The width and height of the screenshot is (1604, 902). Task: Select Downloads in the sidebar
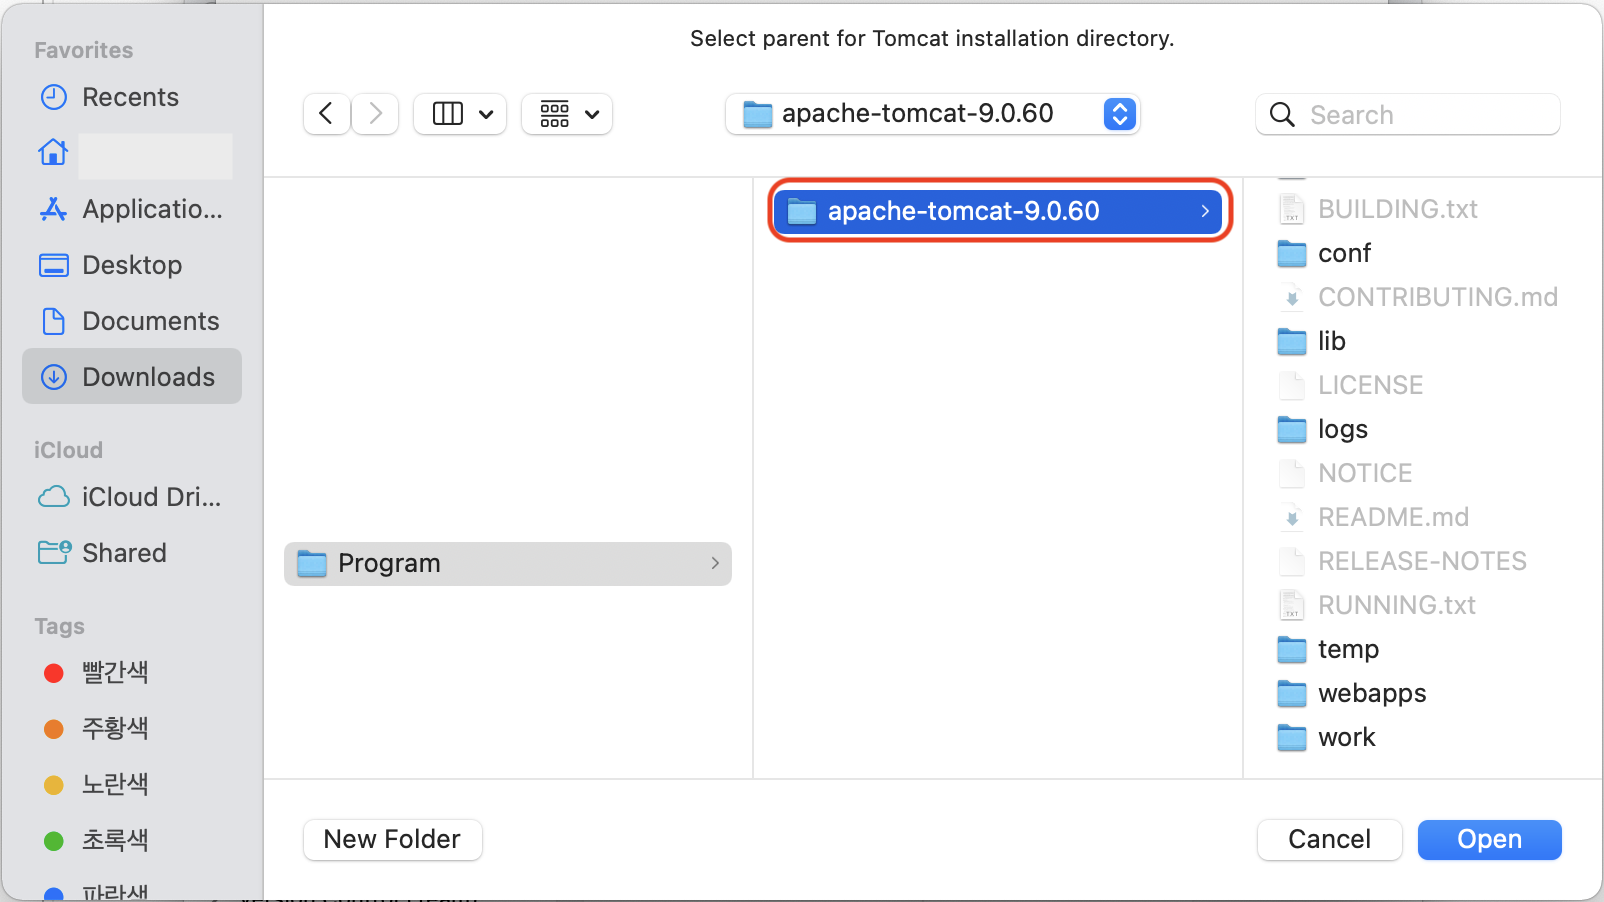[x=132, y=376]
